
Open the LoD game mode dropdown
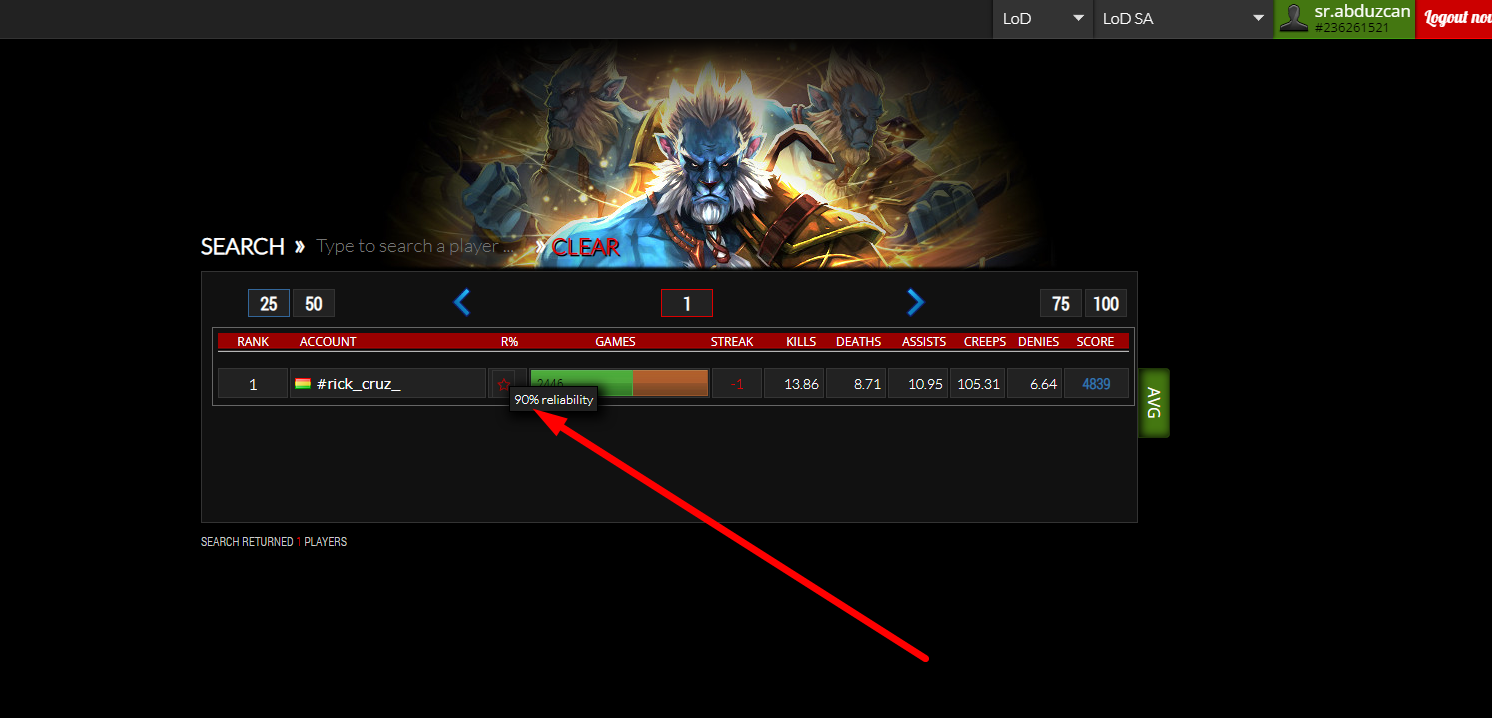[1042, 19]
